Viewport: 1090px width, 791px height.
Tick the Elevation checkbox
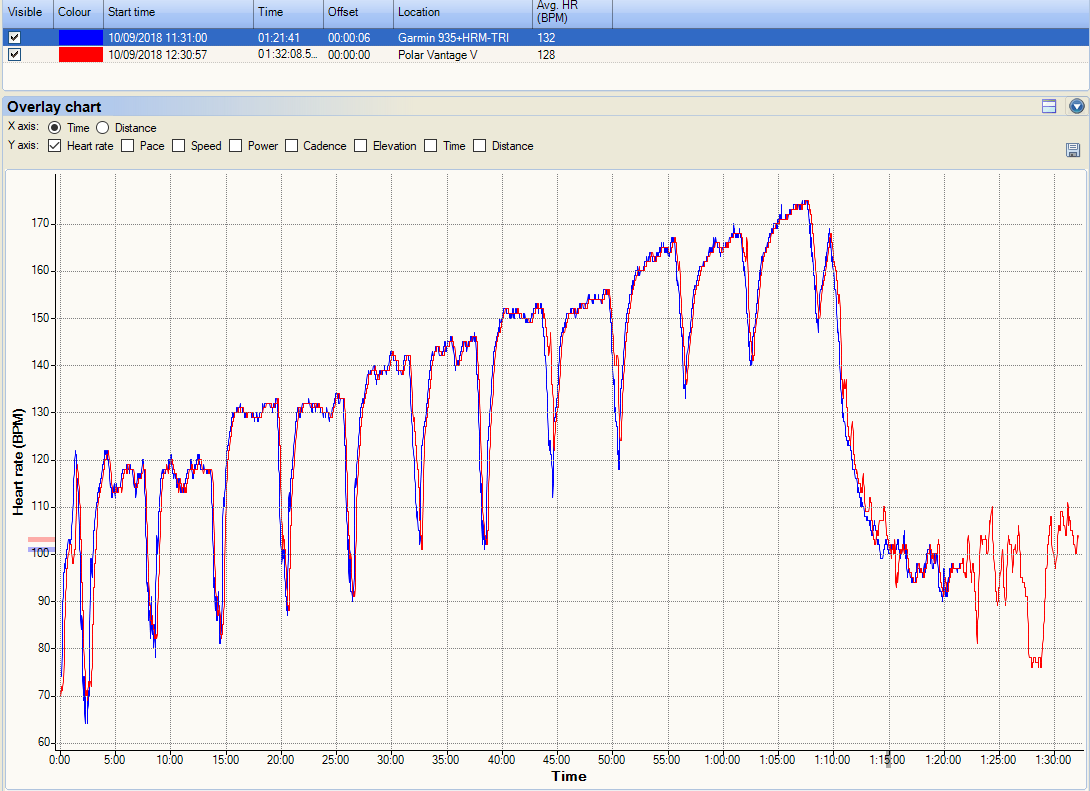(361, 146)
